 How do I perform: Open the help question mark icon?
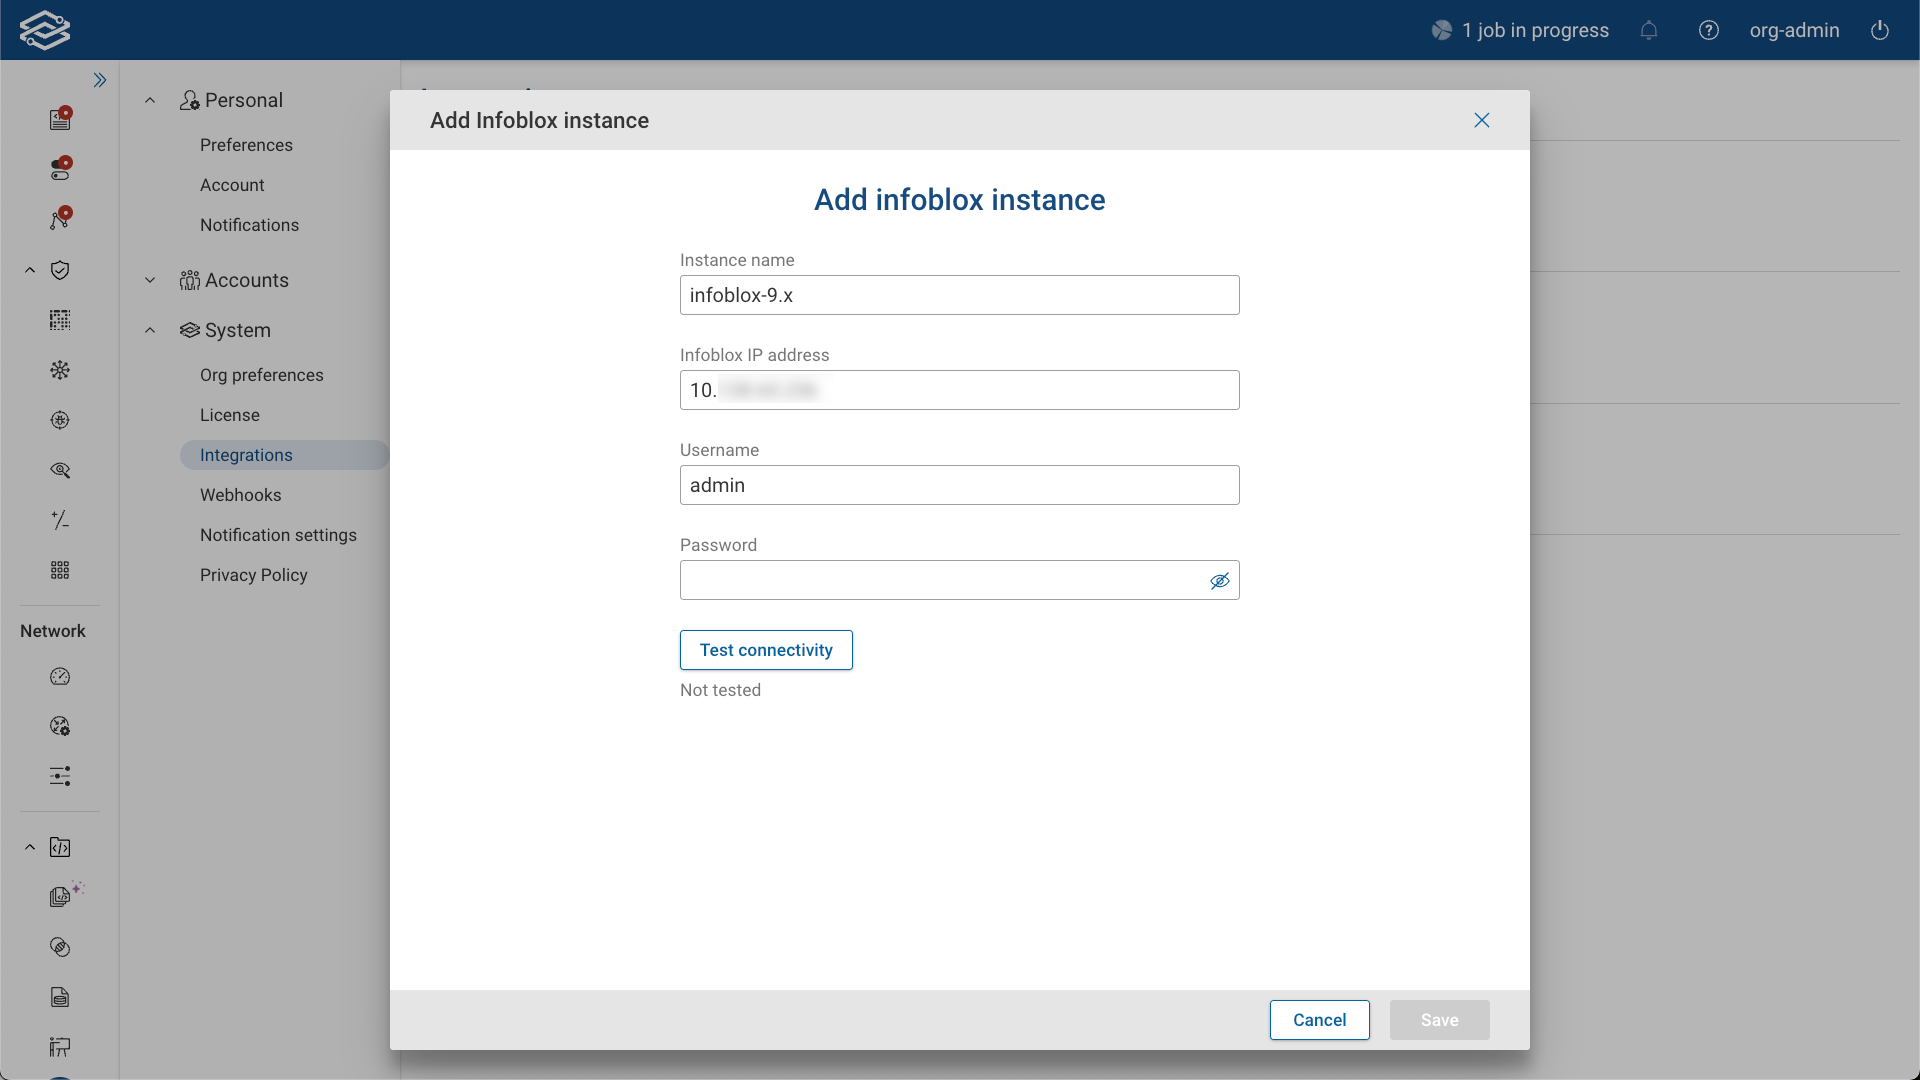(1709, 30)
